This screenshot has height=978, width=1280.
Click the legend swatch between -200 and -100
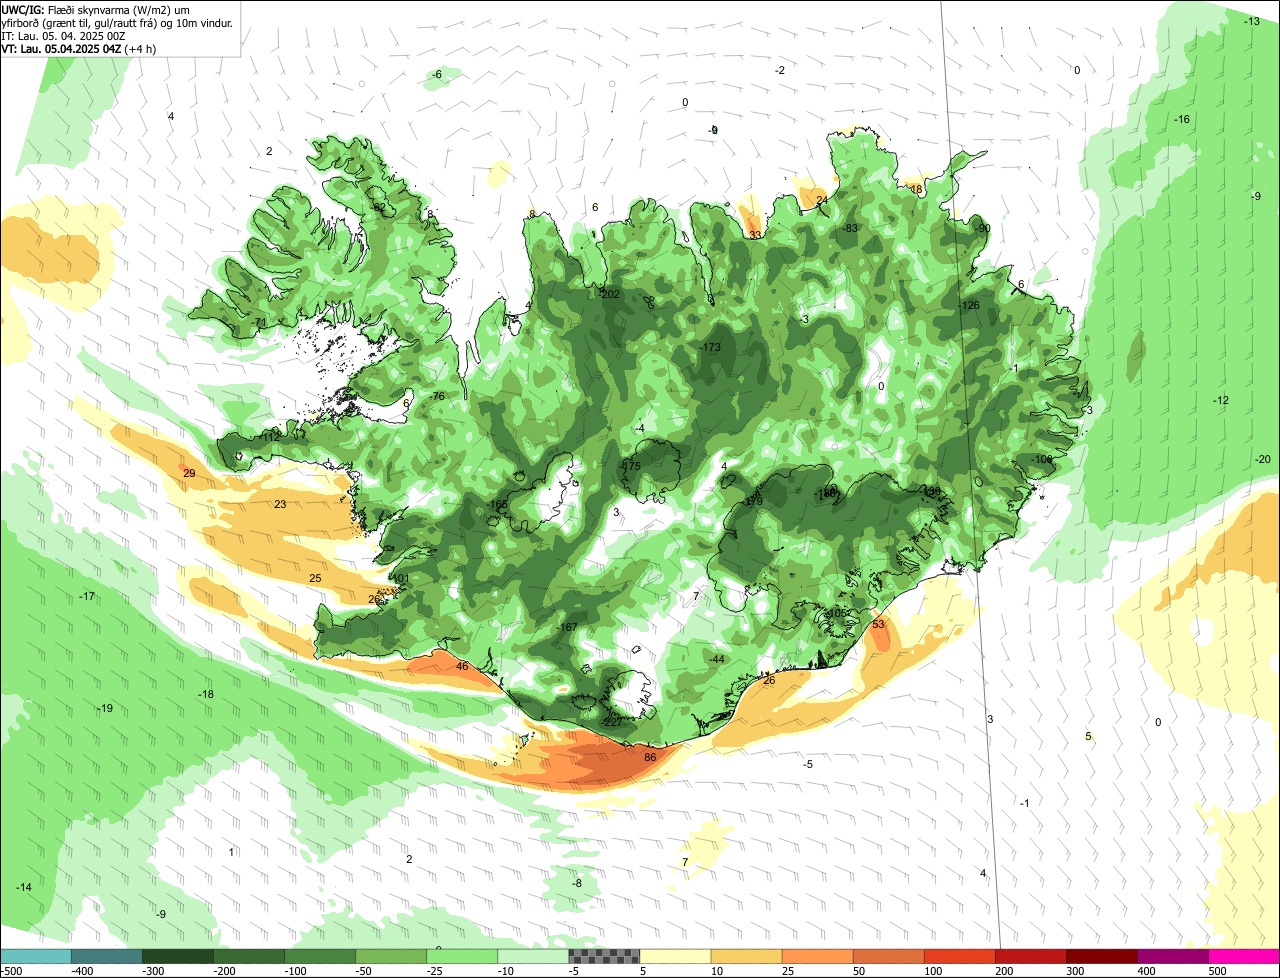click(x=249, y=956)
